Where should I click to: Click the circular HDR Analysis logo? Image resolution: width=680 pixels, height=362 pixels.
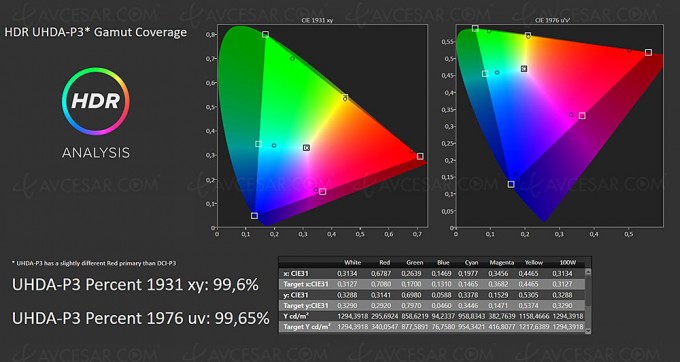[x=96, y=101]
